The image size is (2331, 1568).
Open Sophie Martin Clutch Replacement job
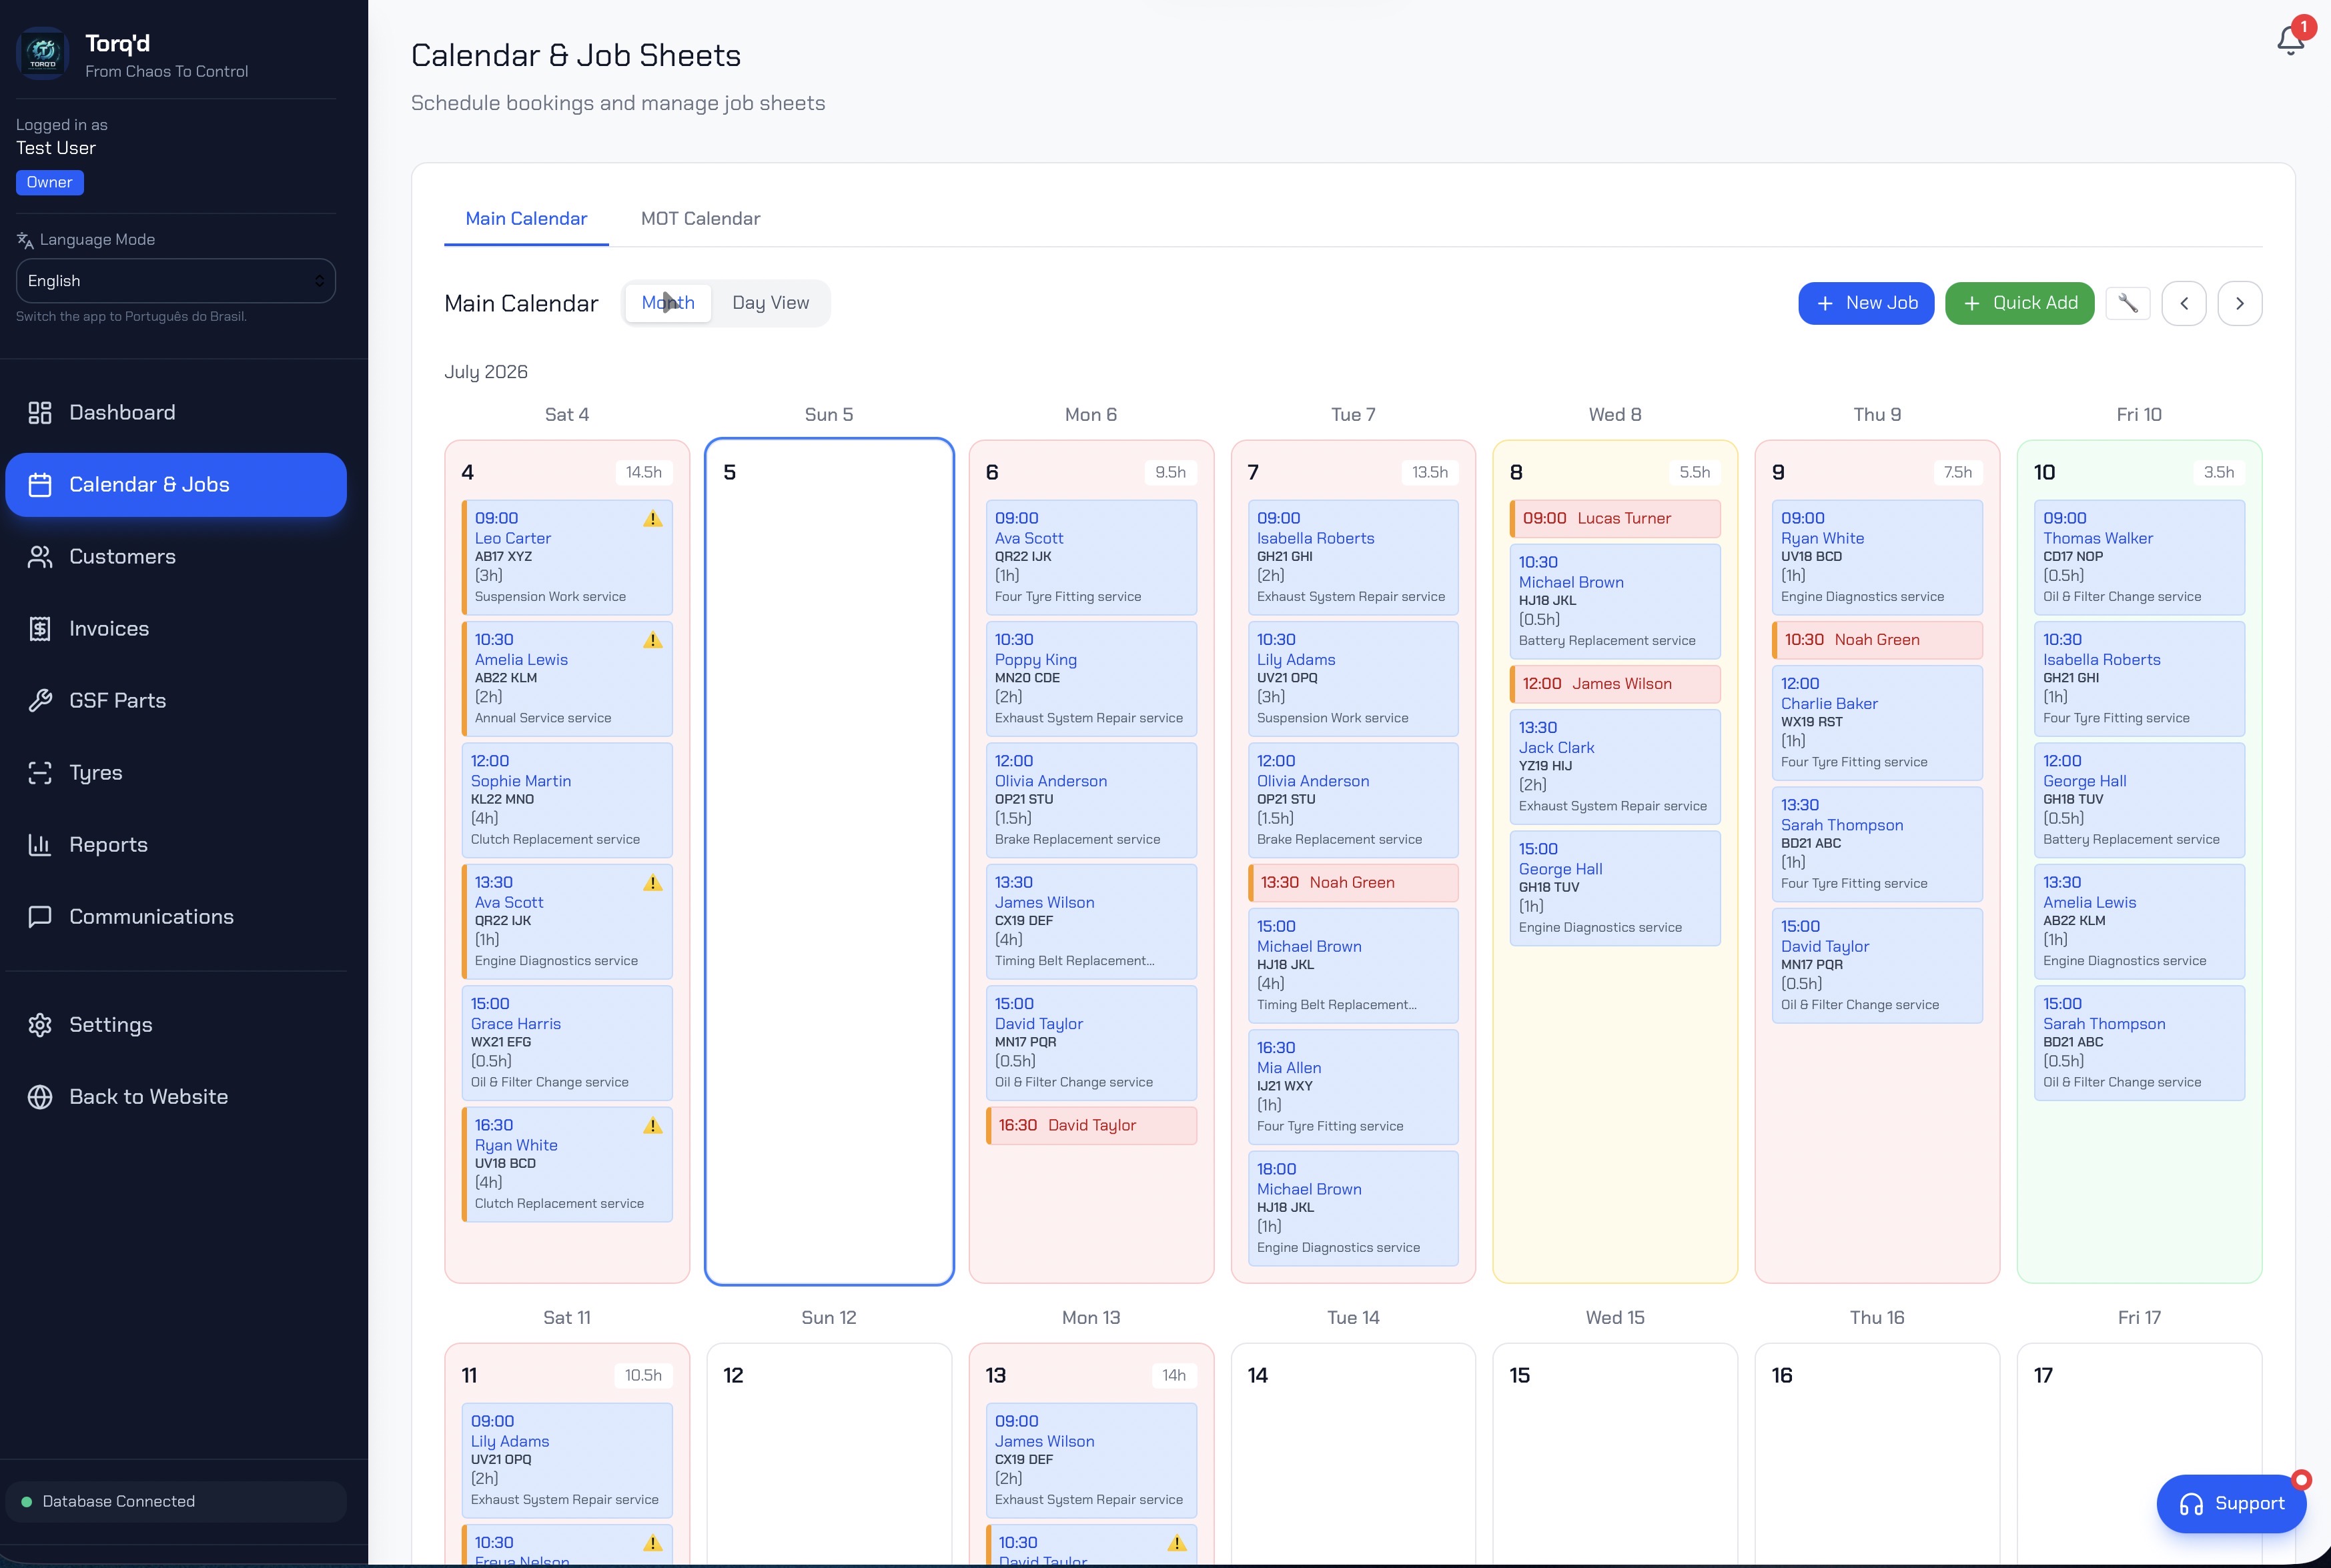567,800
